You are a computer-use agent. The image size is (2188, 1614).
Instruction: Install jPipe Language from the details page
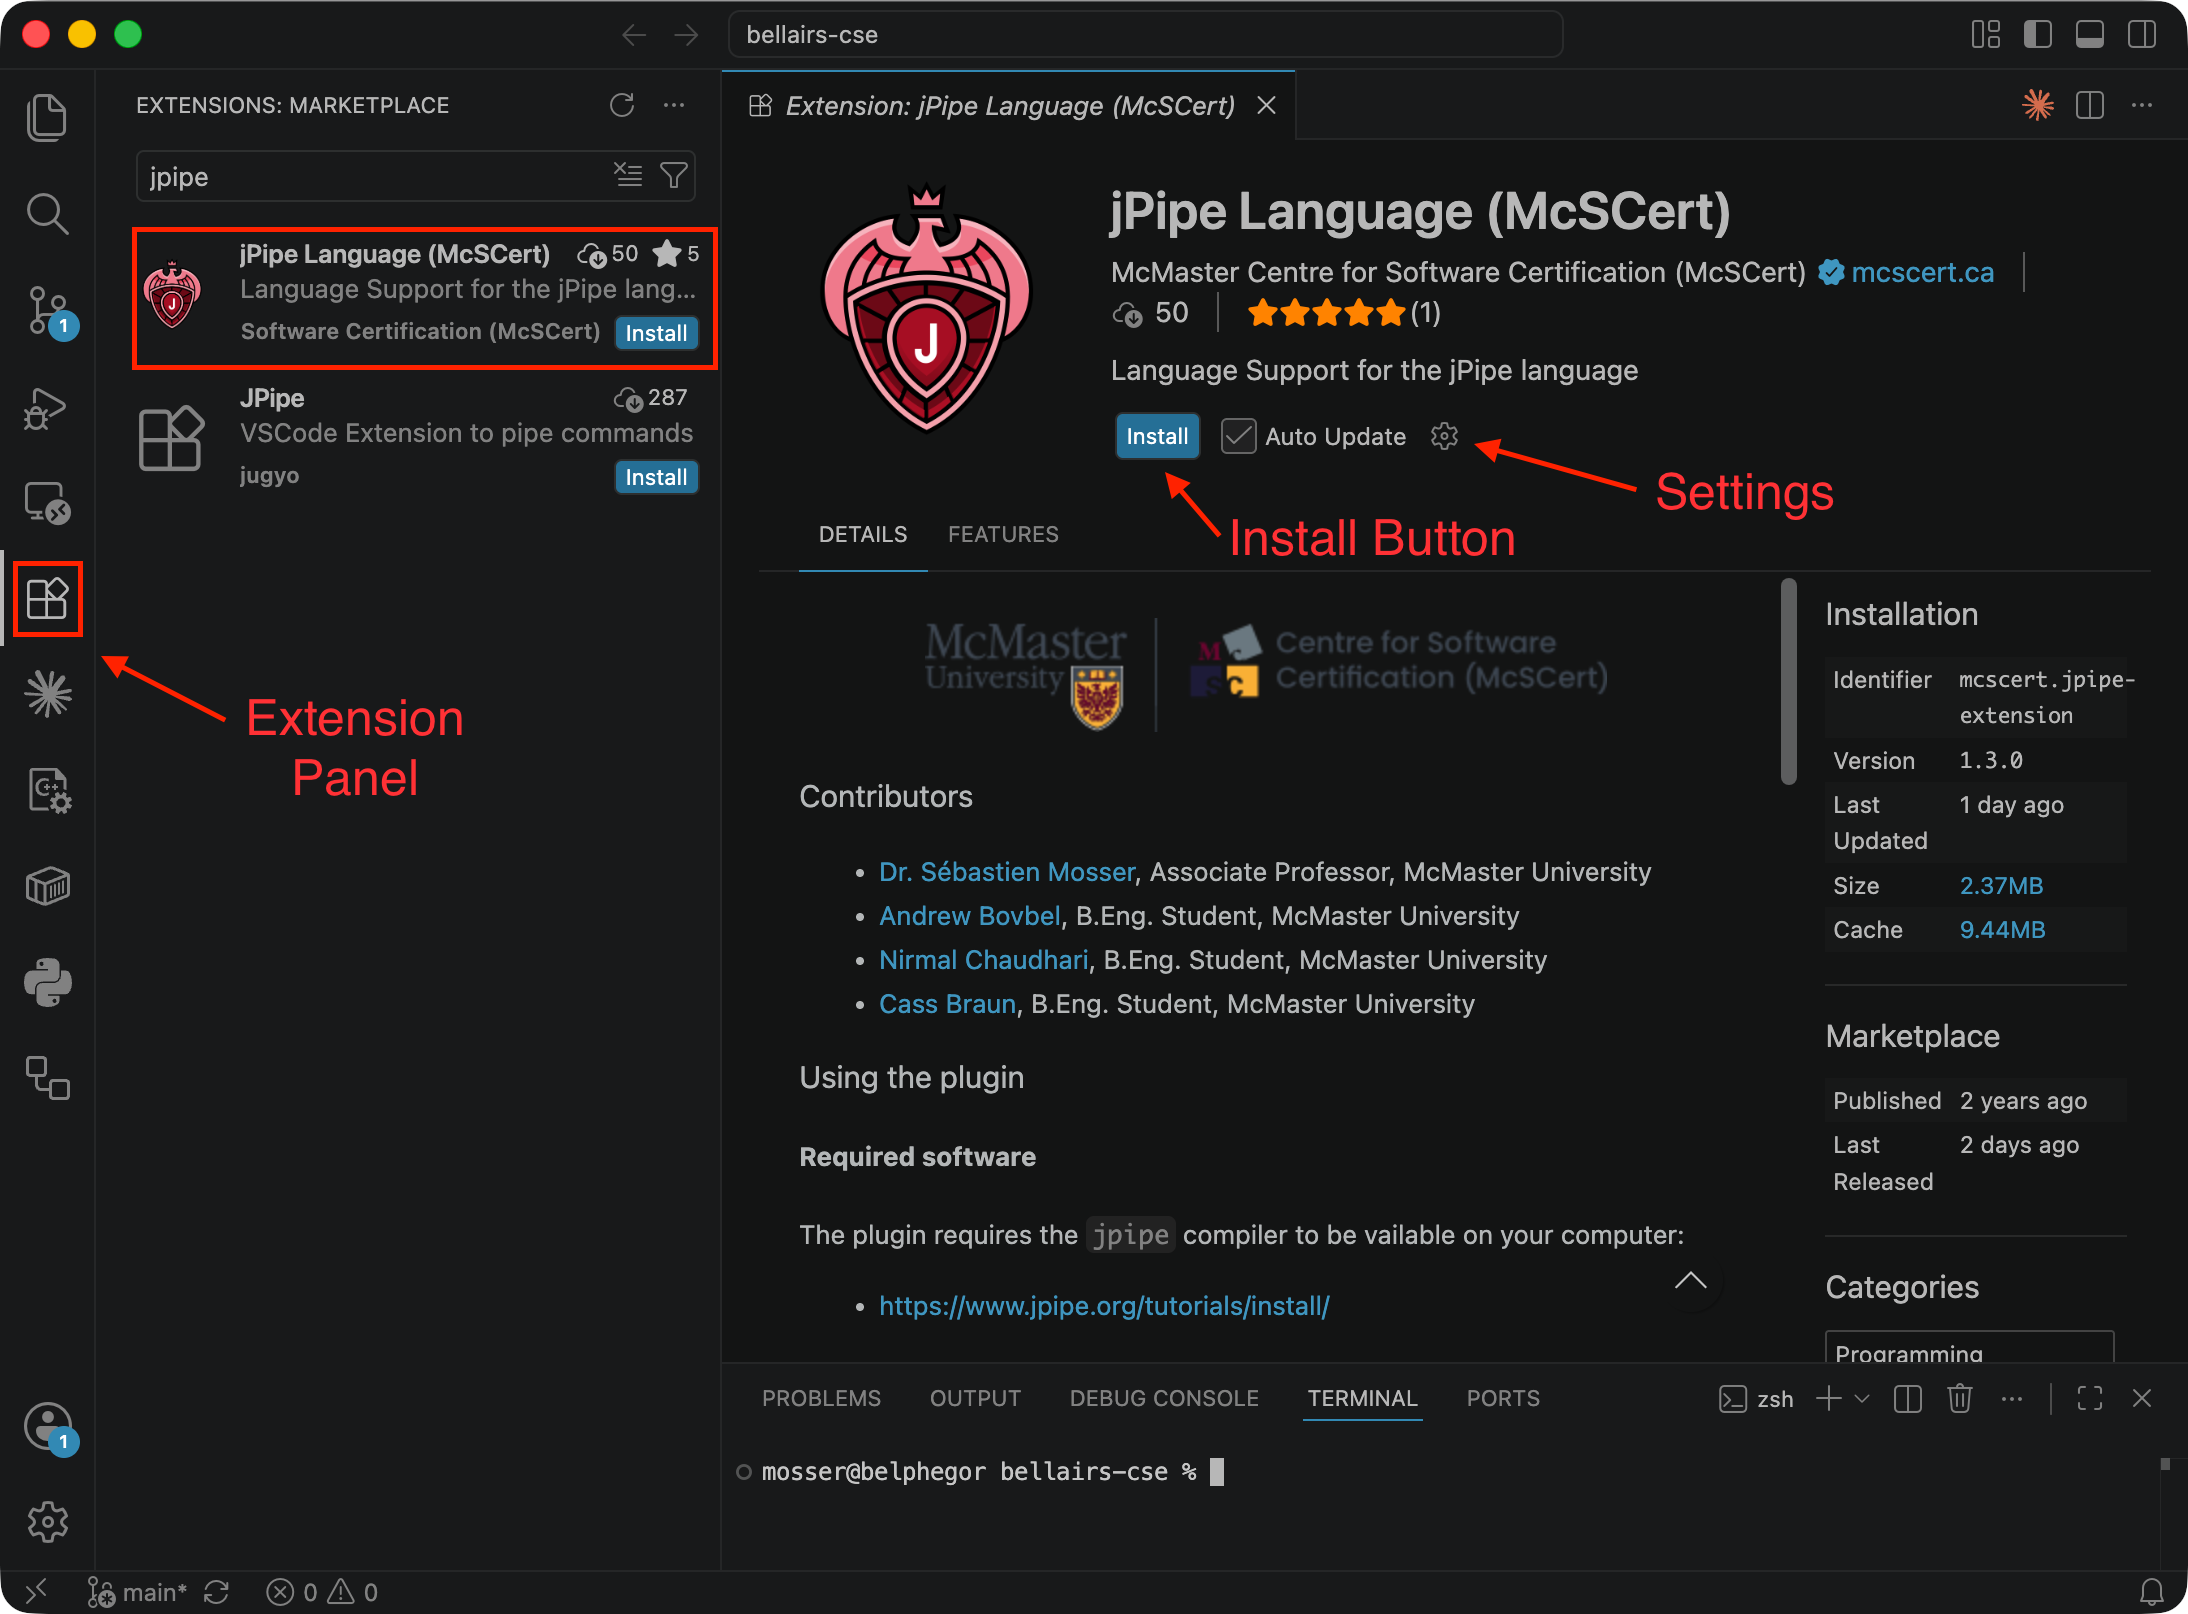(1157, 436)
